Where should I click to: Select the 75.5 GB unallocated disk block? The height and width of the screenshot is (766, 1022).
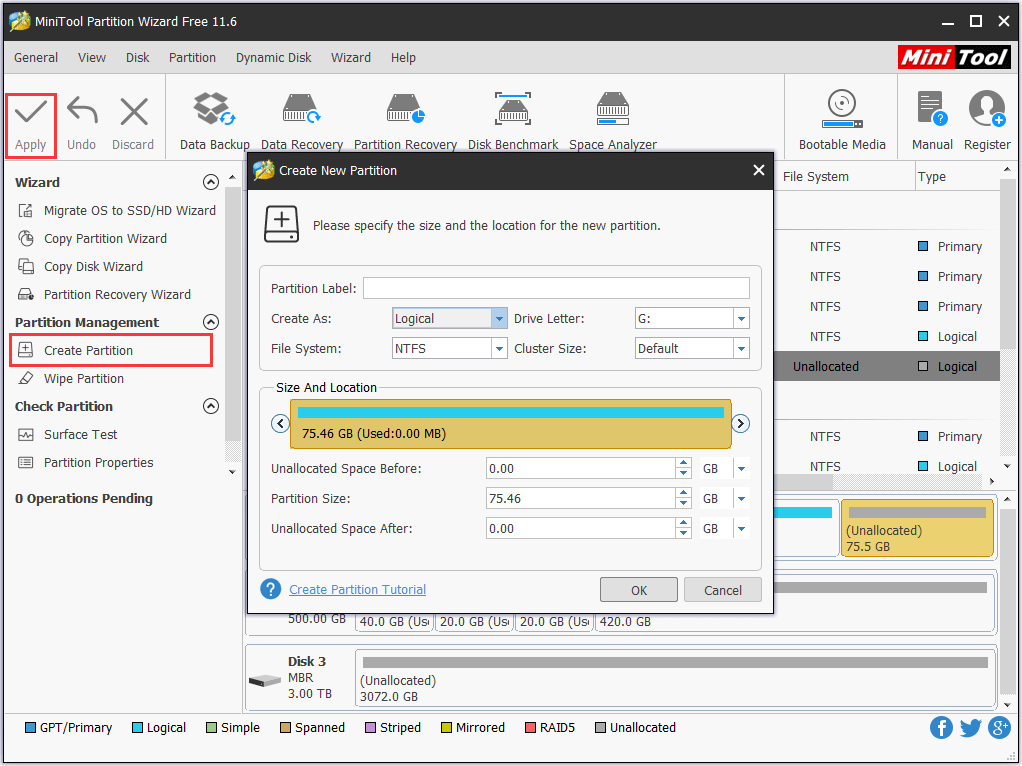tap(917, 528)
